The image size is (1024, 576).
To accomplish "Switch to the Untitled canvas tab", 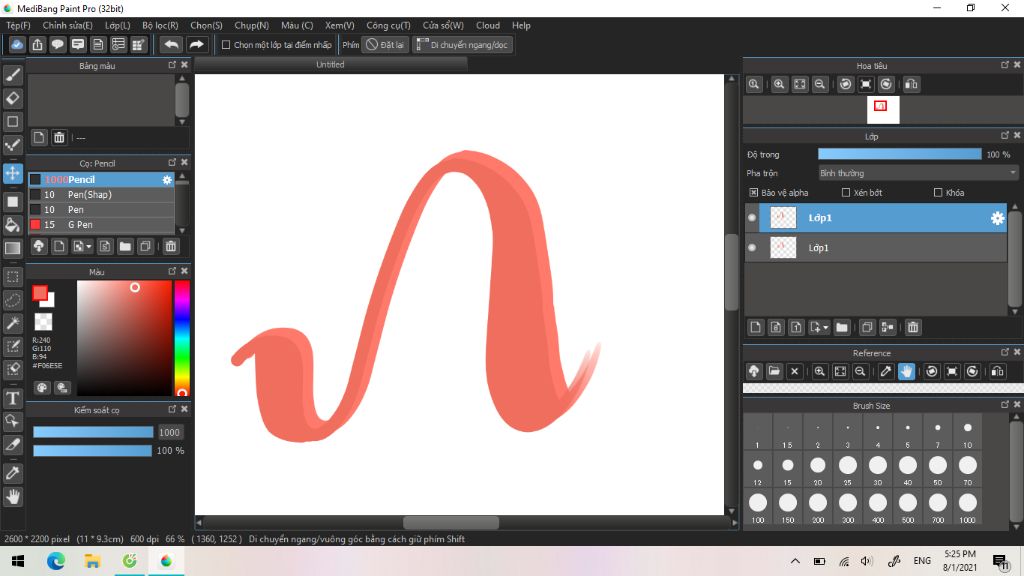I will (x=330, y=65).
